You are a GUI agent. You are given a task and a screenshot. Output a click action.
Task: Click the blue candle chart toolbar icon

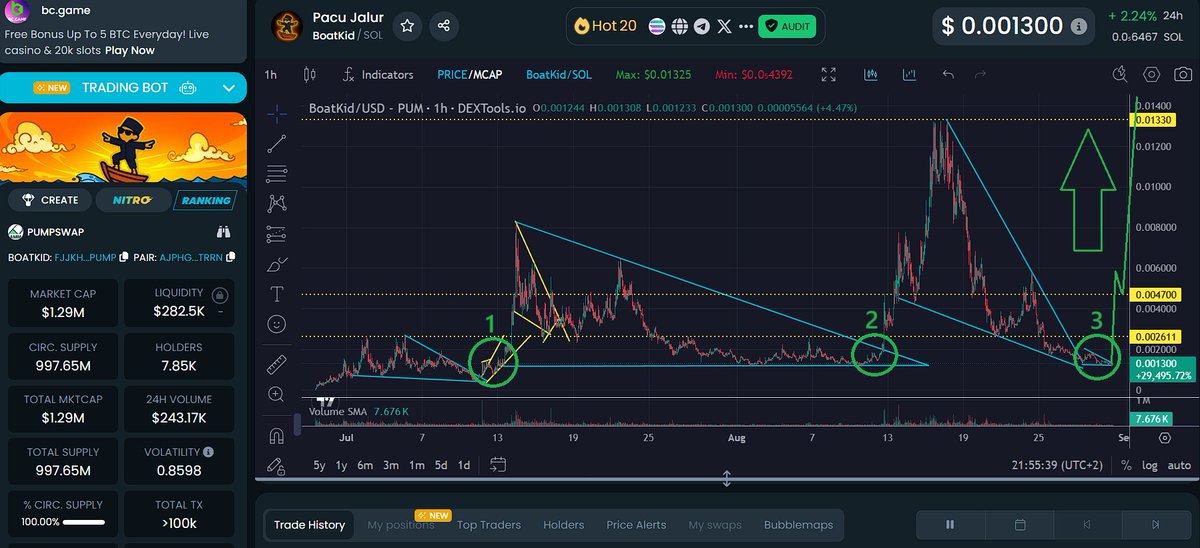pos(871,74)
